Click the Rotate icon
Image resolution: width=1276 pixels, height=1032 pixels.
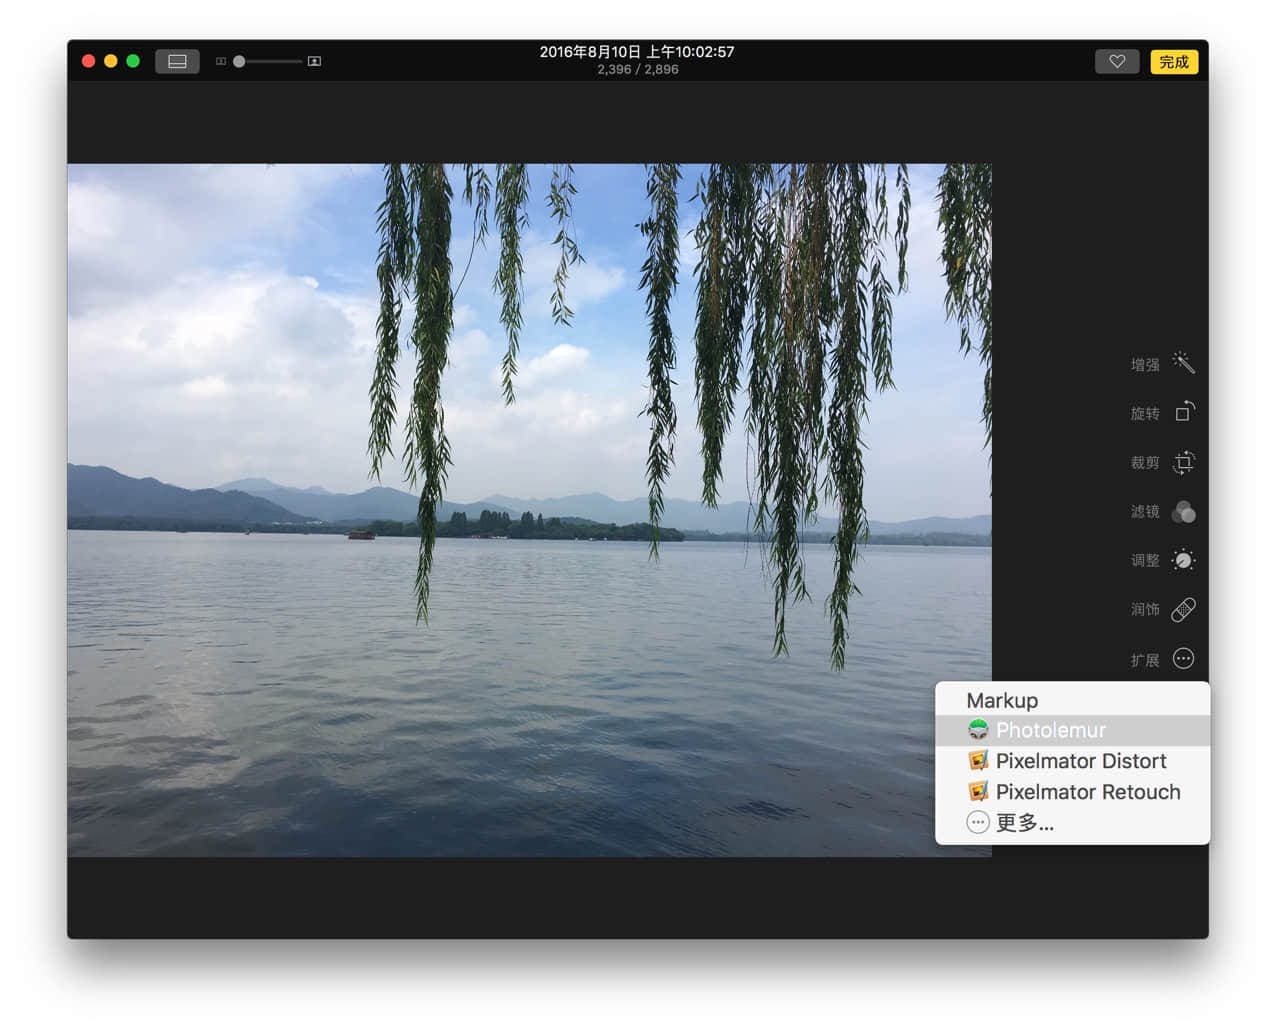click(x=1184, y=412)
